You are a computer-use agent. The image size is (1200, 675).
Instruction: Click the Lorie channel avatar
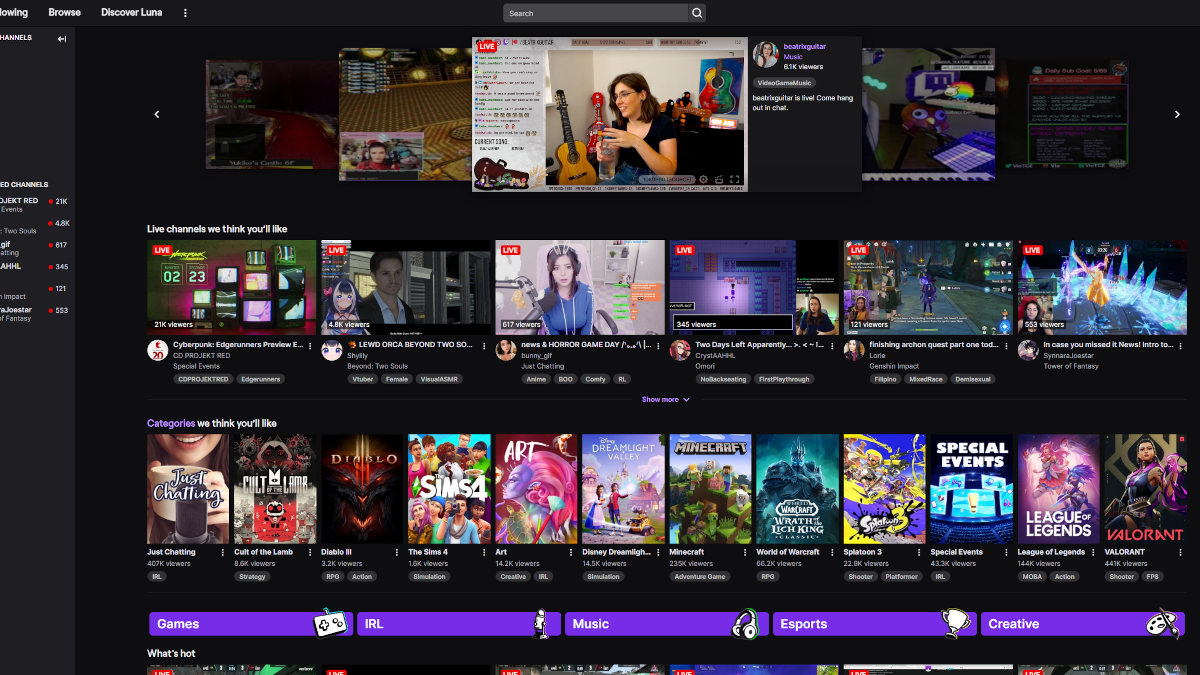[853, 350]
